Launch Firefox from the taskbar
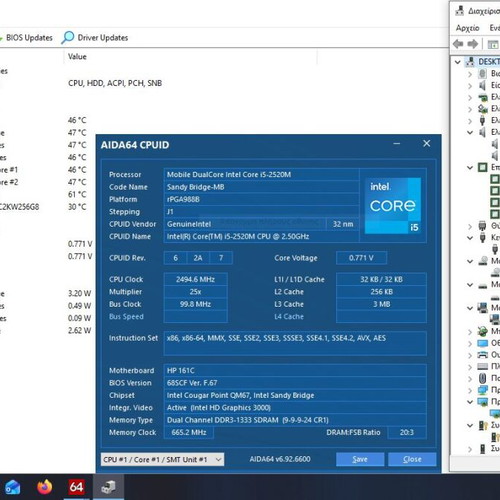 pos(44,487)
